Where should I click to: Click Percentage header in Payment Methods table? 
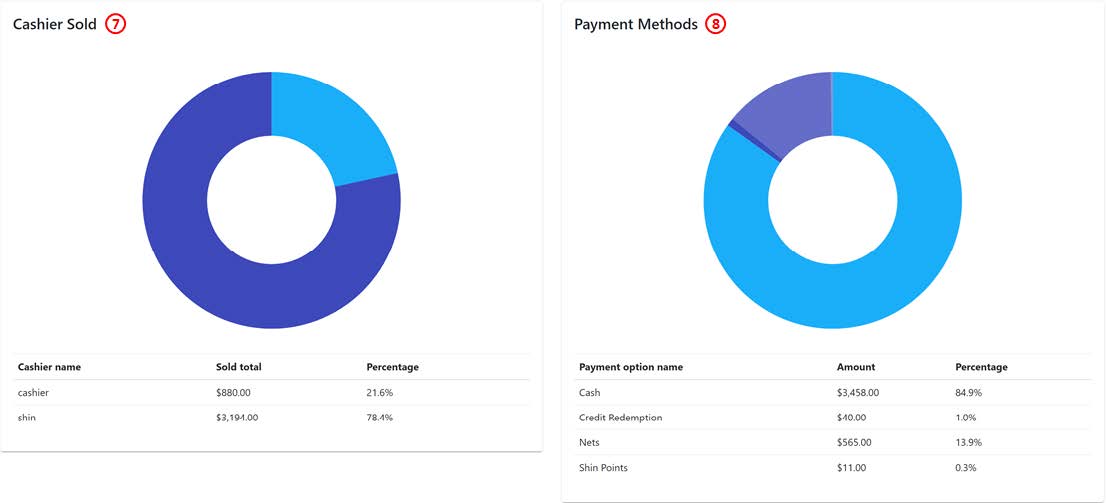pos(981,367)
